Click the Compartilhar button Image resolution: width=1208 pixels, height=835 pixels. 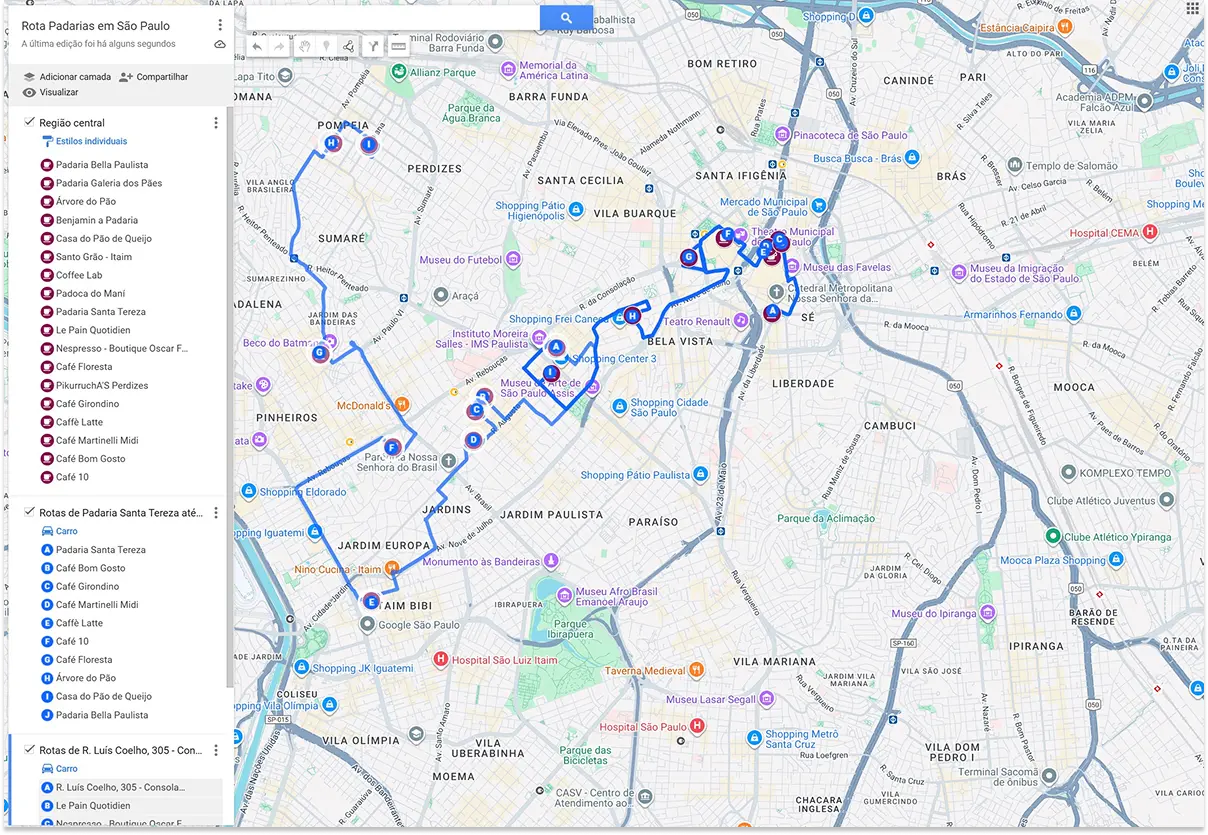coord(161,76)
